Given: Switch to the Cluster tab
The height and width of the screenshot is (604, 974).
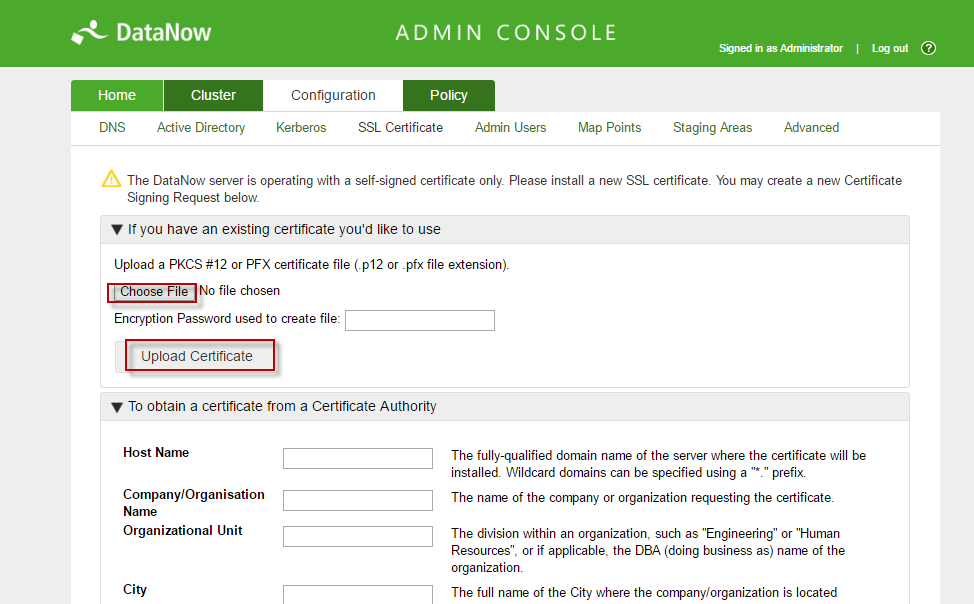Looking at the screenshot, I should pos(213,95).
